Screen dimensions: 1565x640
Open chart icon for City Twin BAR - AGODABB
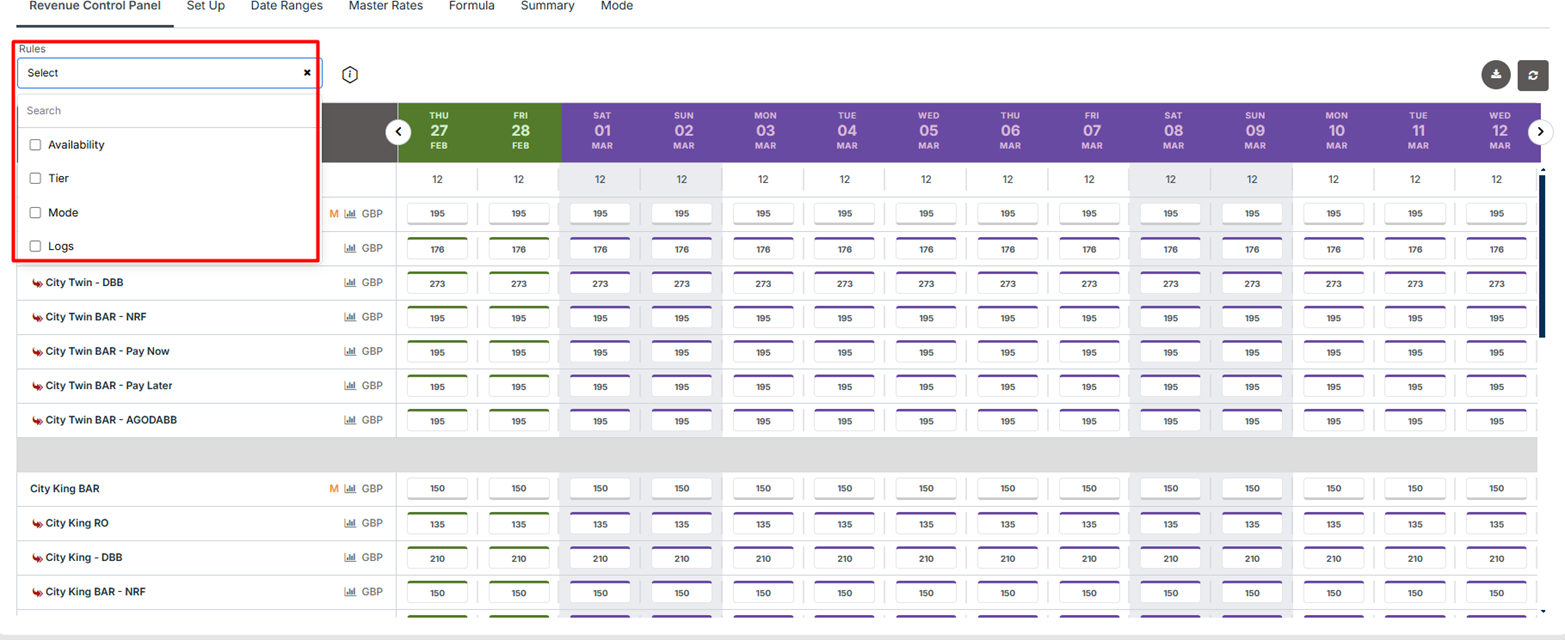pyautogui.click(x=350, y=420)
